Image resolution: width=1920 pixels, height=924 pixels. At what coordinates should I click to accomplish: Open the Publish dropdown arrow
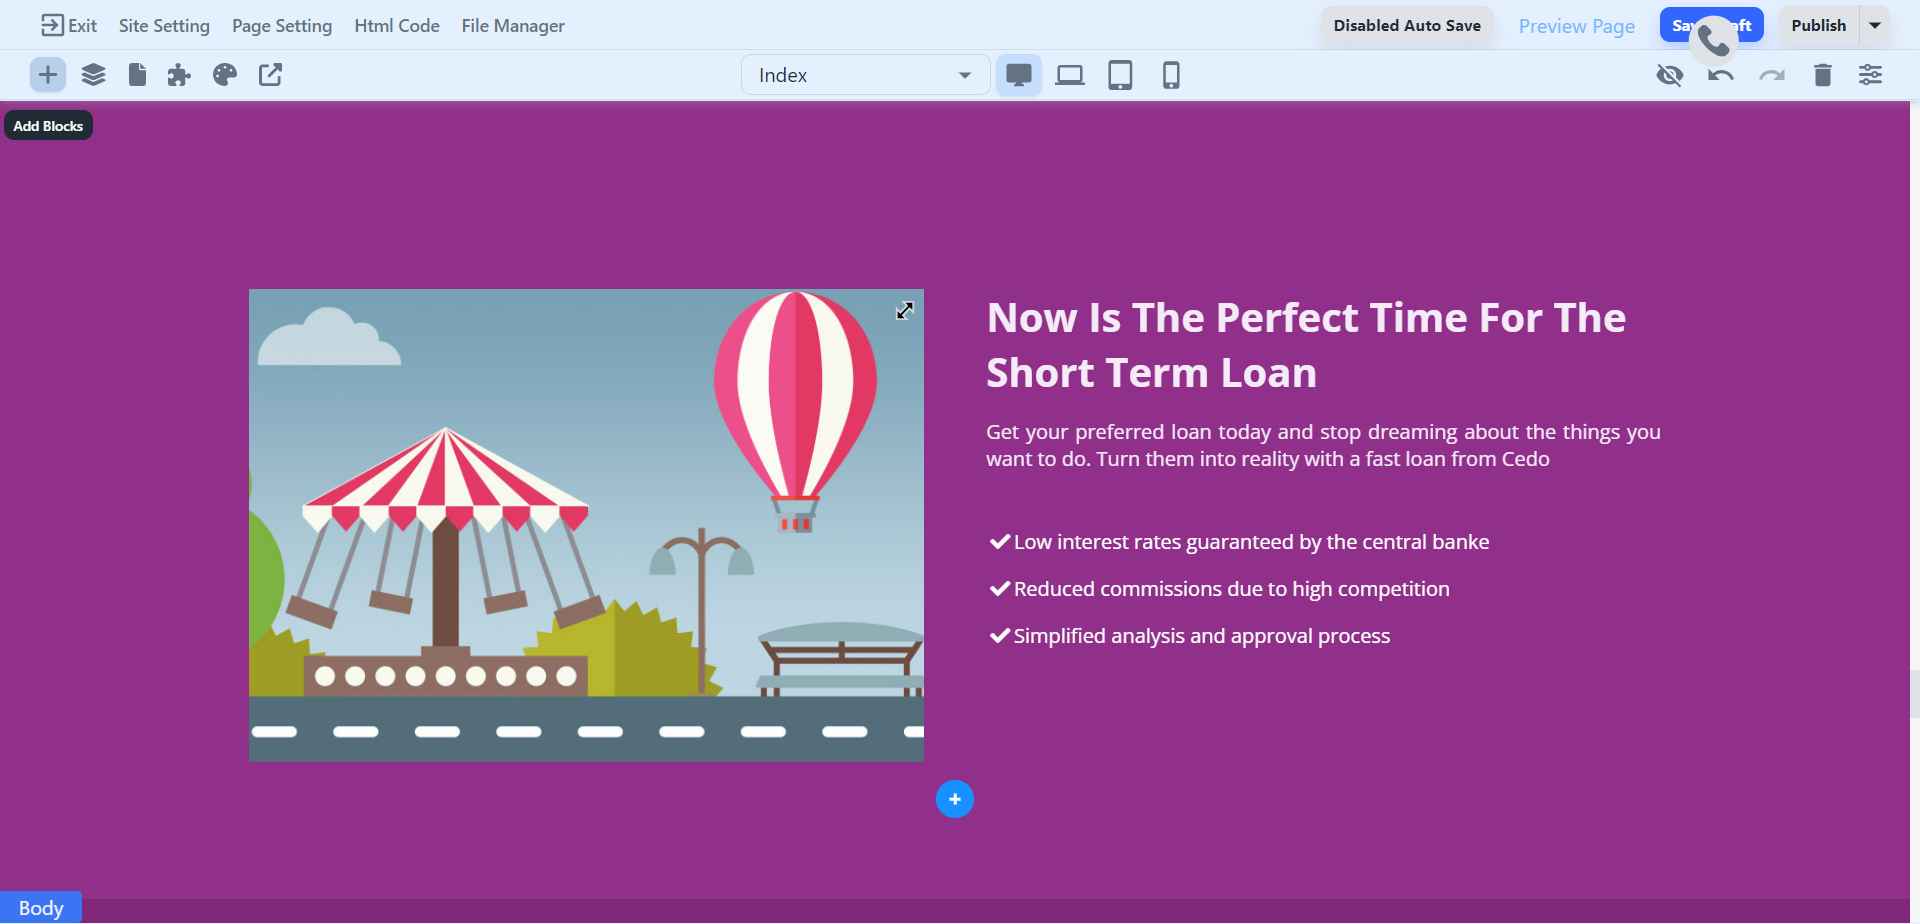(1875, 25)
